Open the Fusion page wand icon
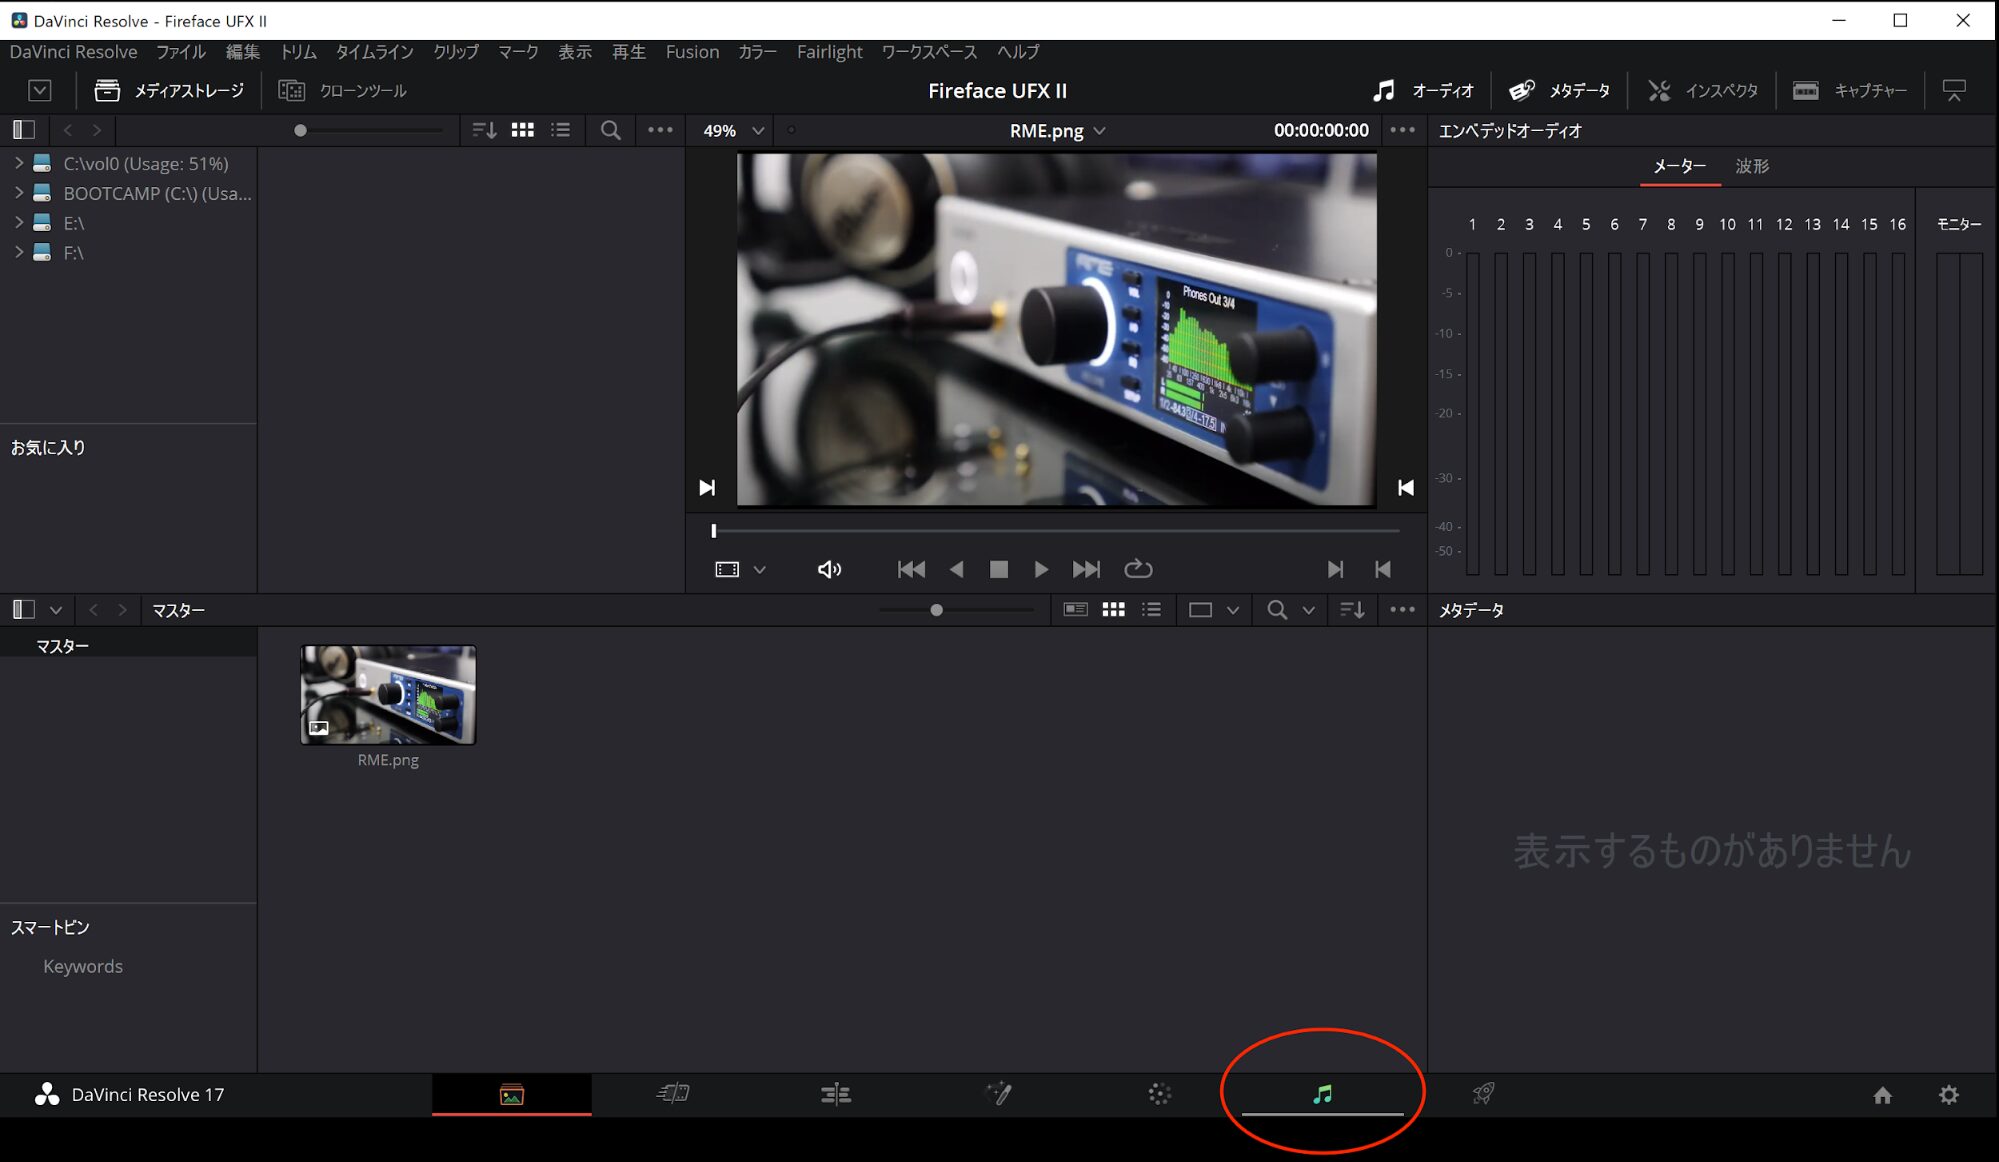 point(998,1094)
